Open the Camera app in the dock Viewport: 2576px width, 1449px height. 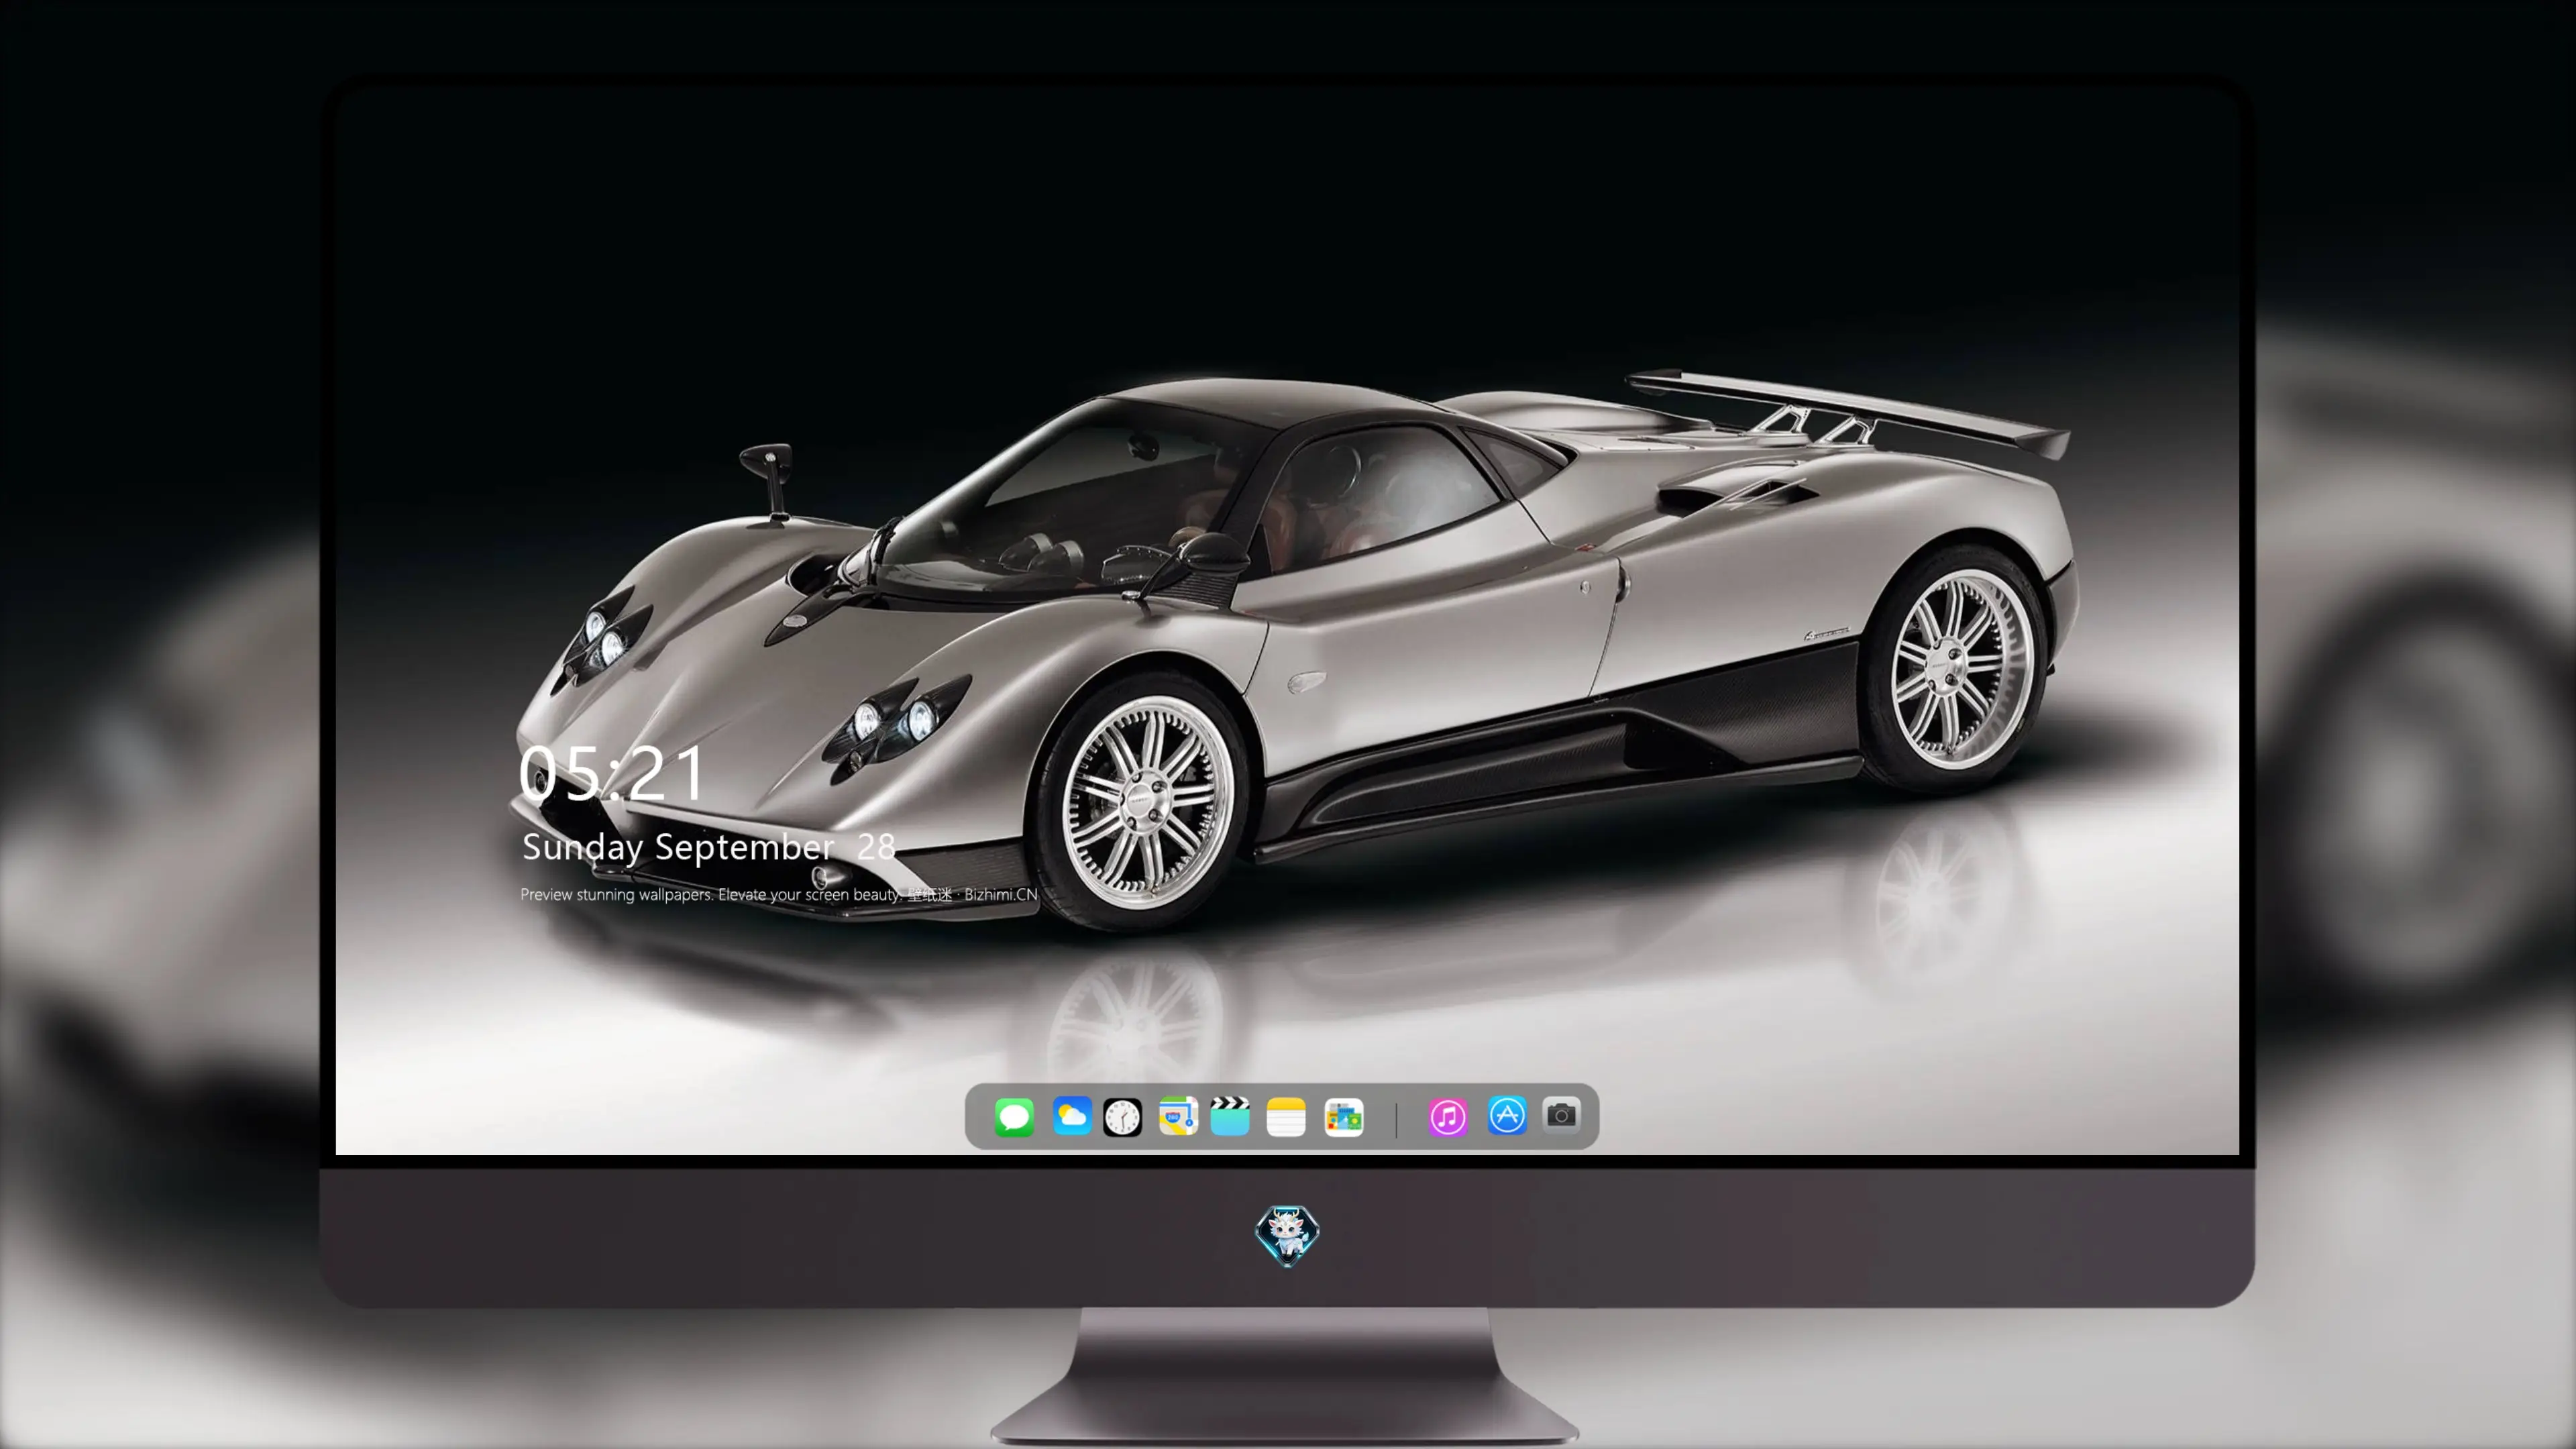(1561, 1114)
